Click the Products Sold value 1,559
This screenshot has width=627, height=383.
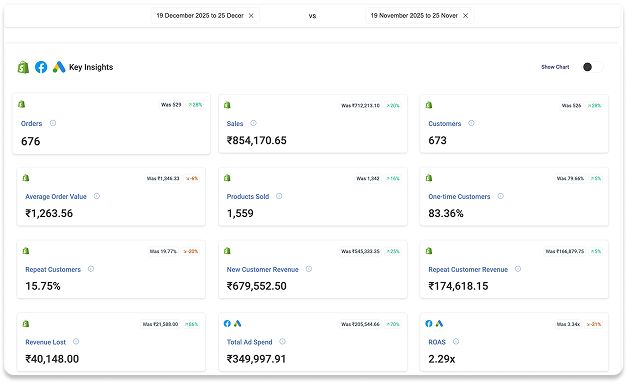(x=240, y=213)
